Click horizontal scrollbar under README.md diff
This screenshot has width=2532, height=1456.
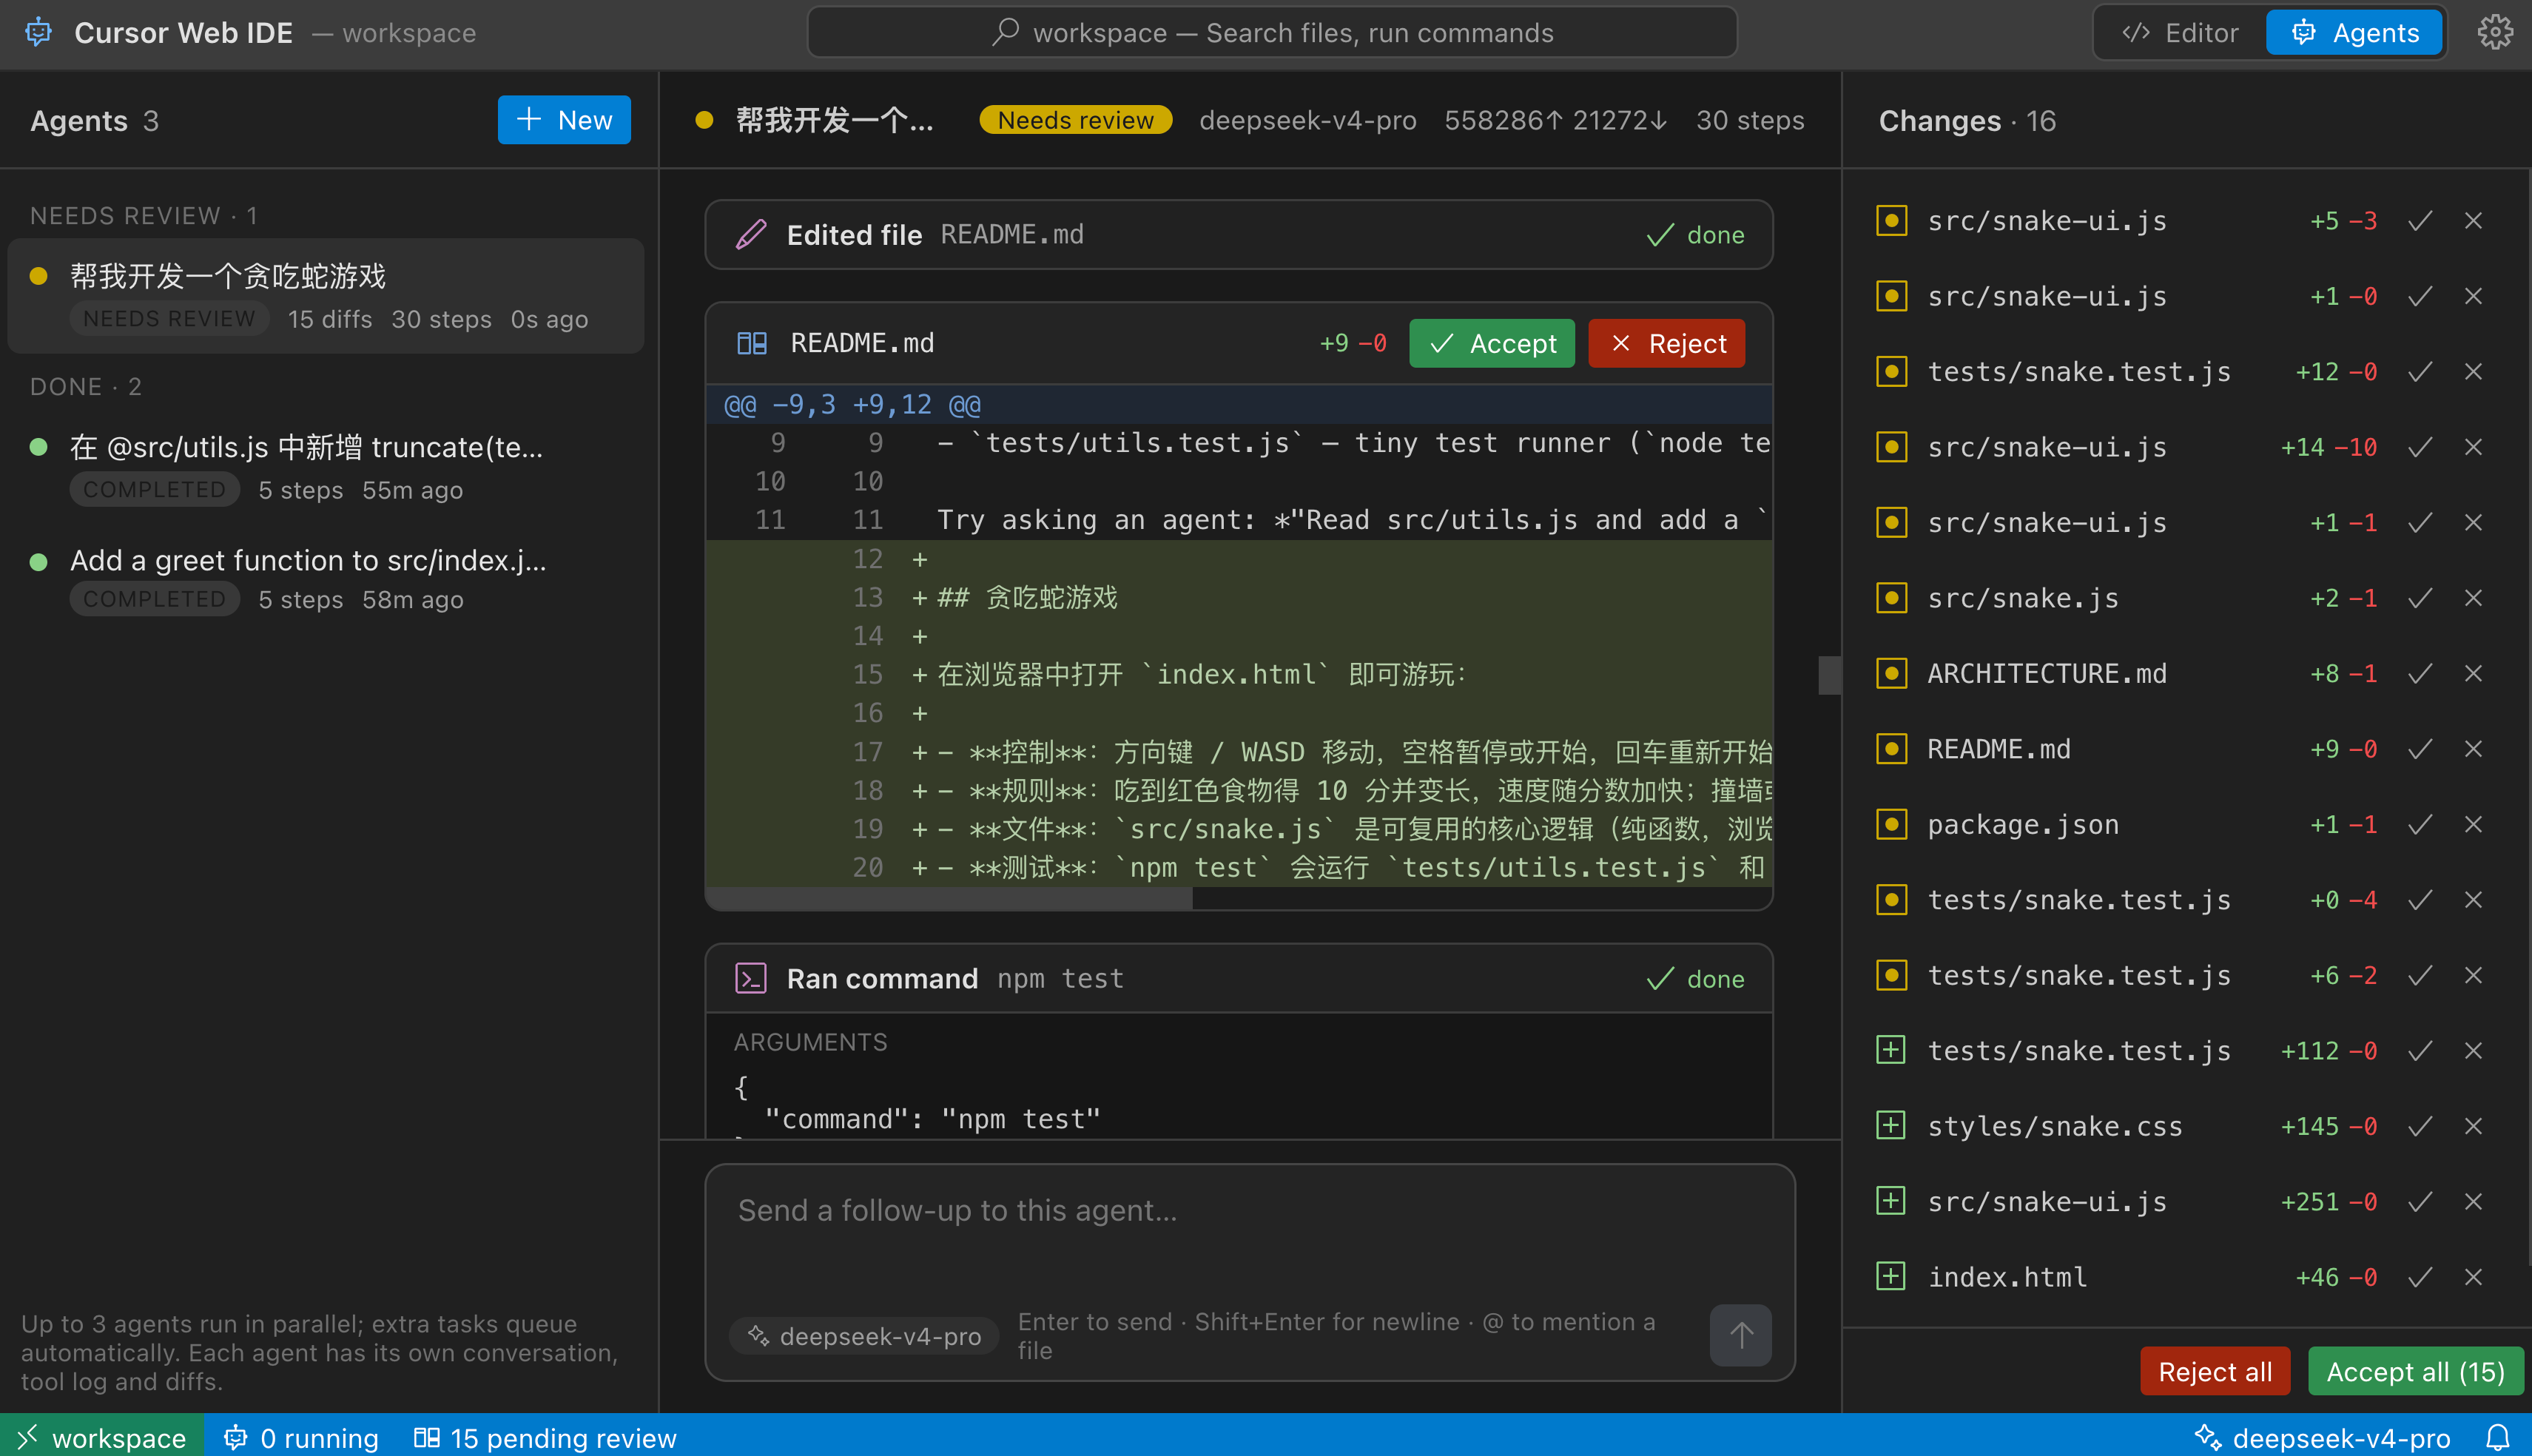(949, 899)
